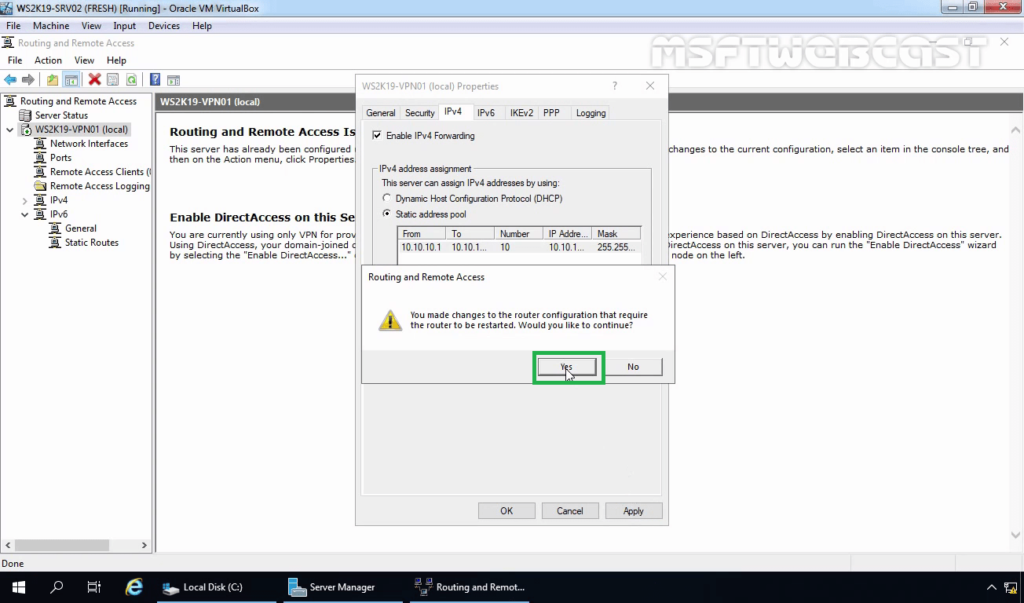Collapse the IPv6 tree node arrow
This screenshot has height=603, width=1024.
(x=25, y=214)
